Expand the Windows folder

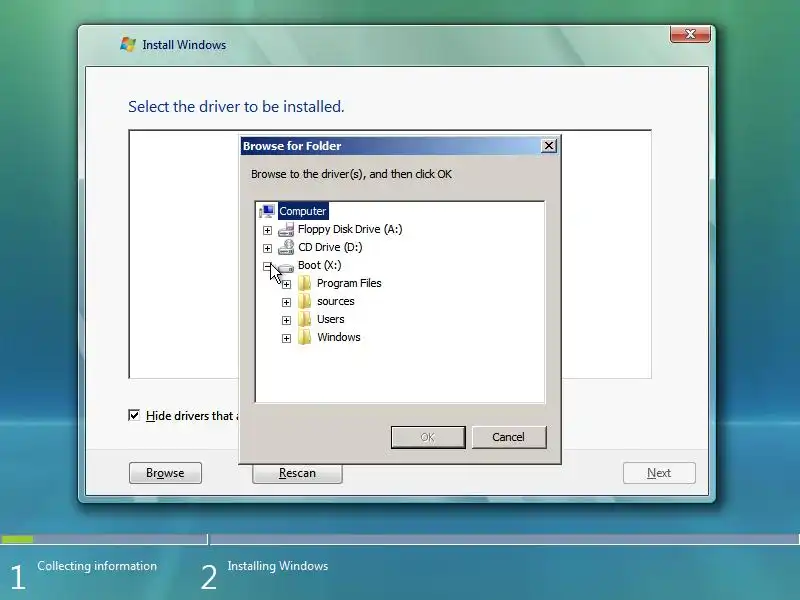(x=286, y=338)
